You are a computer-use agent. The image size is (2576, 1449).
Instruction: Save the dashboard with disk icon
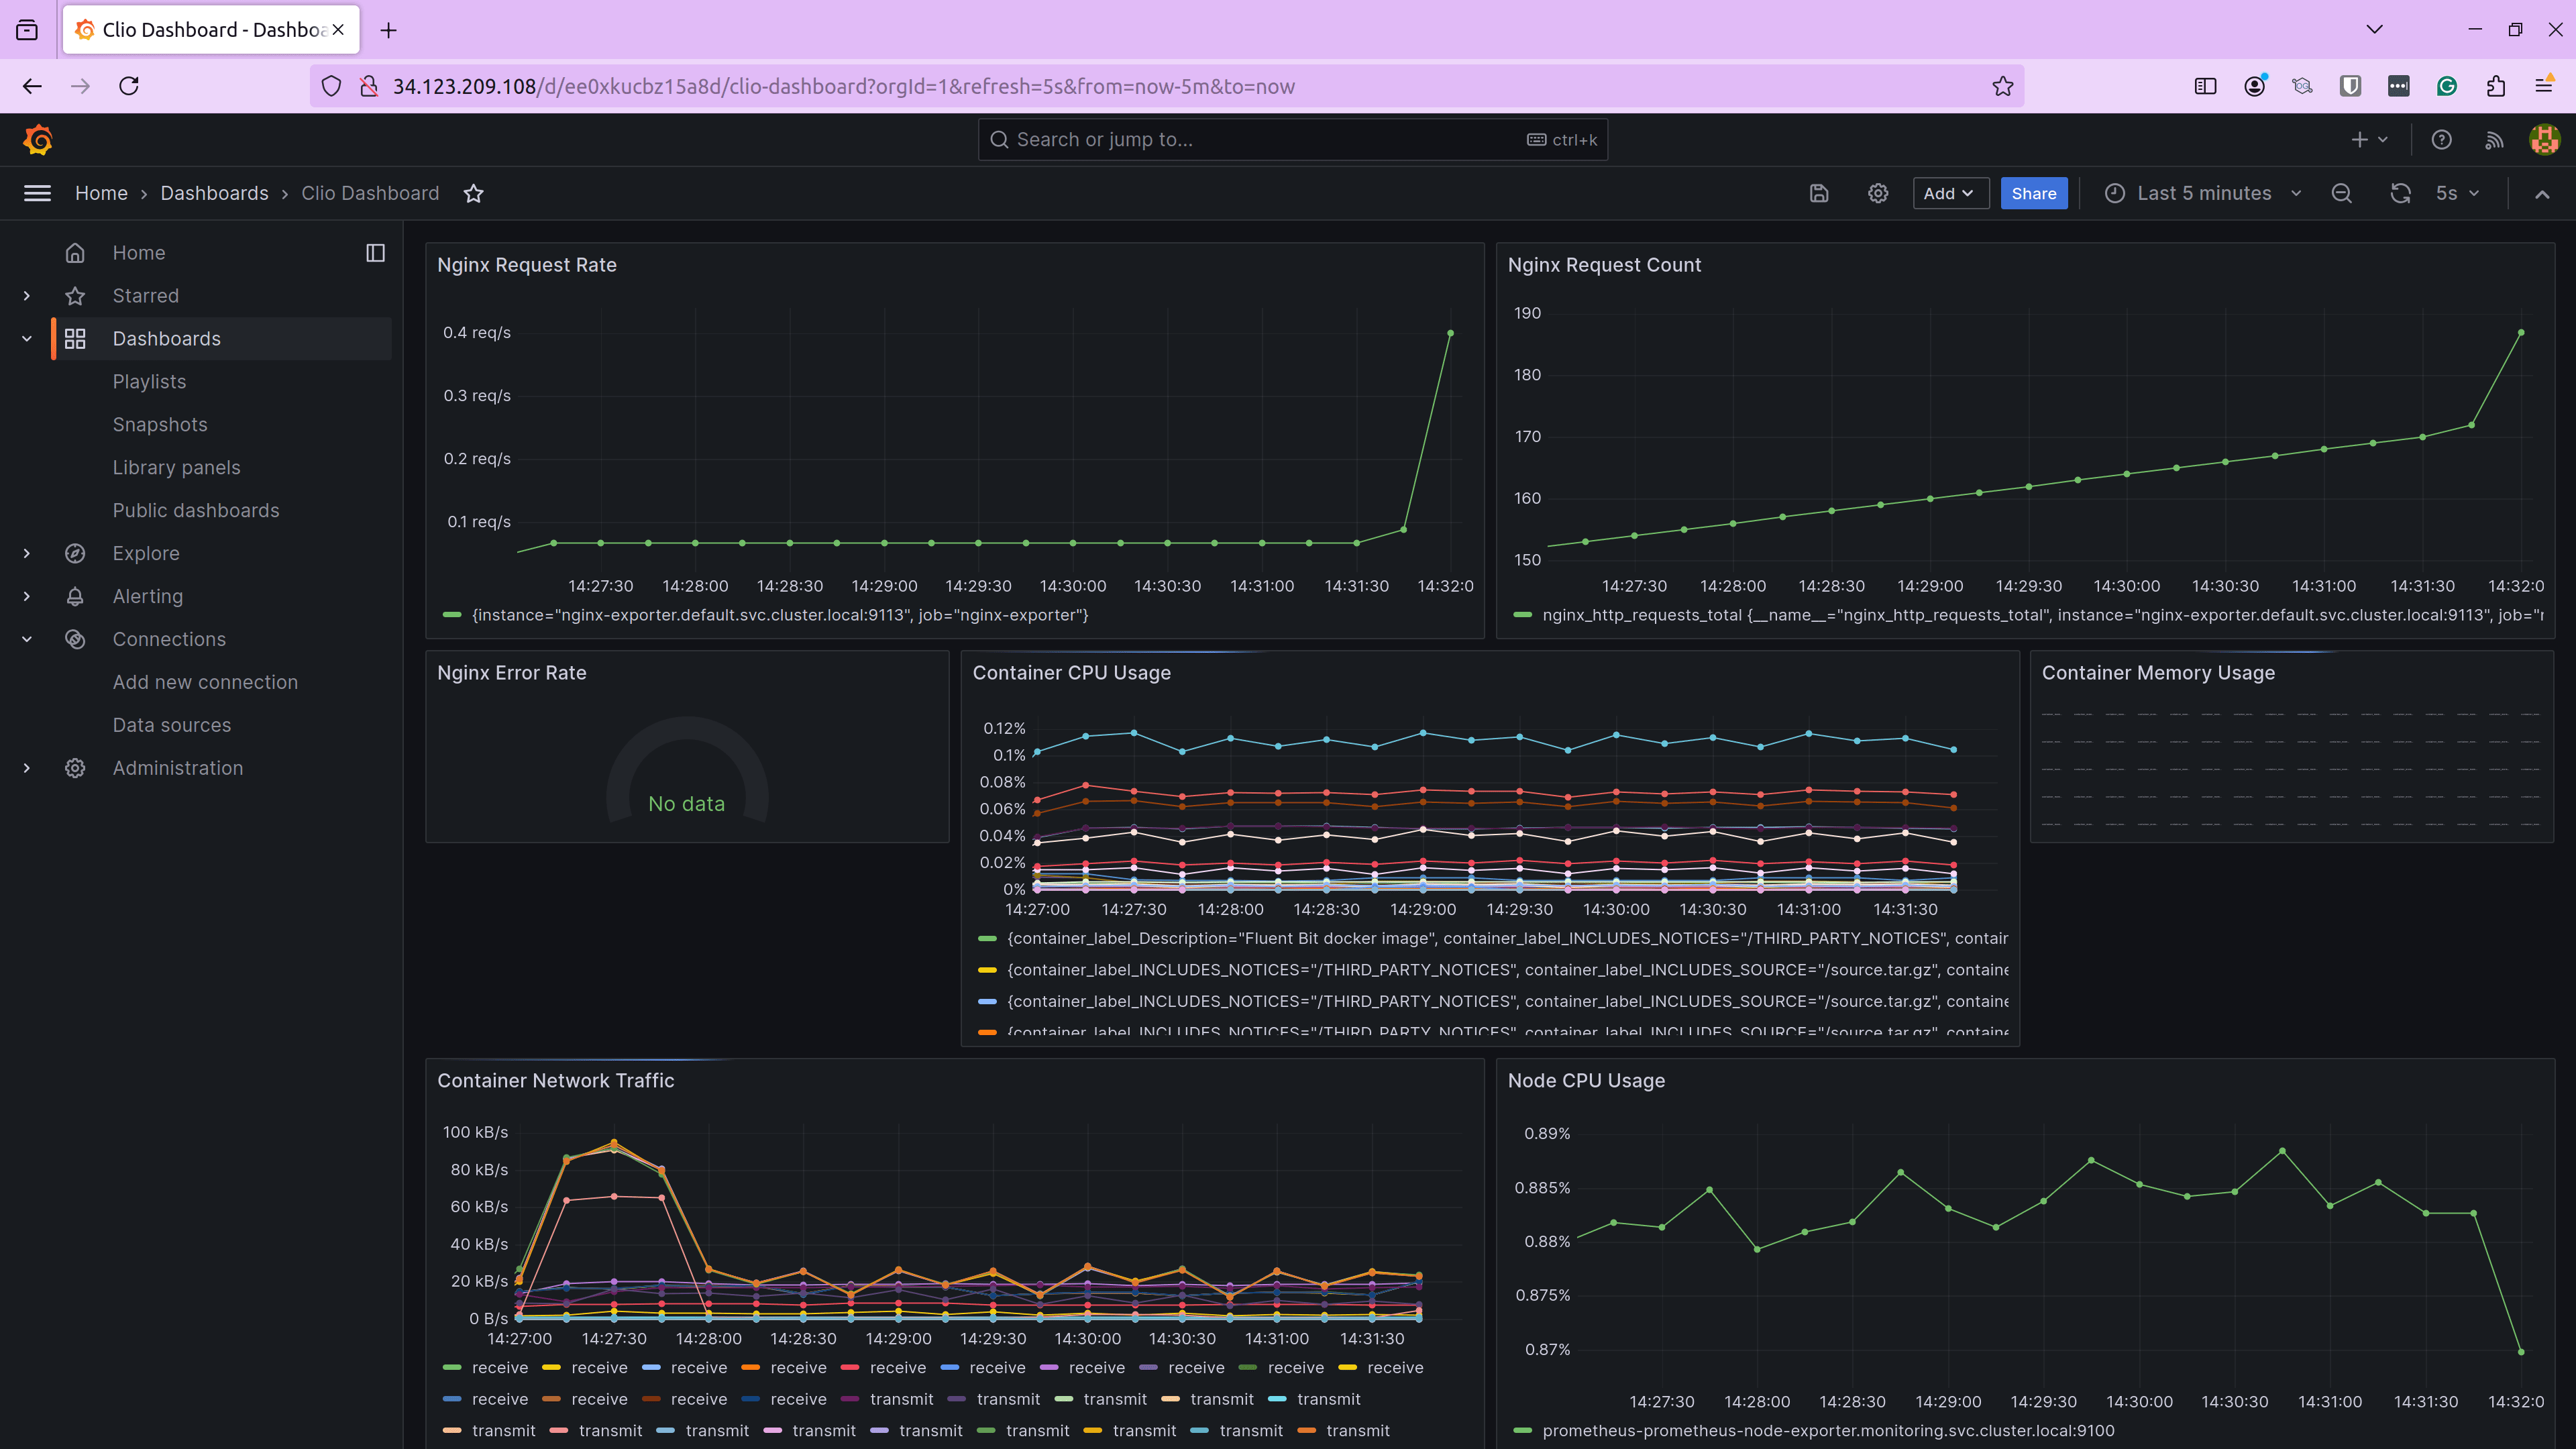point(1819,193)
